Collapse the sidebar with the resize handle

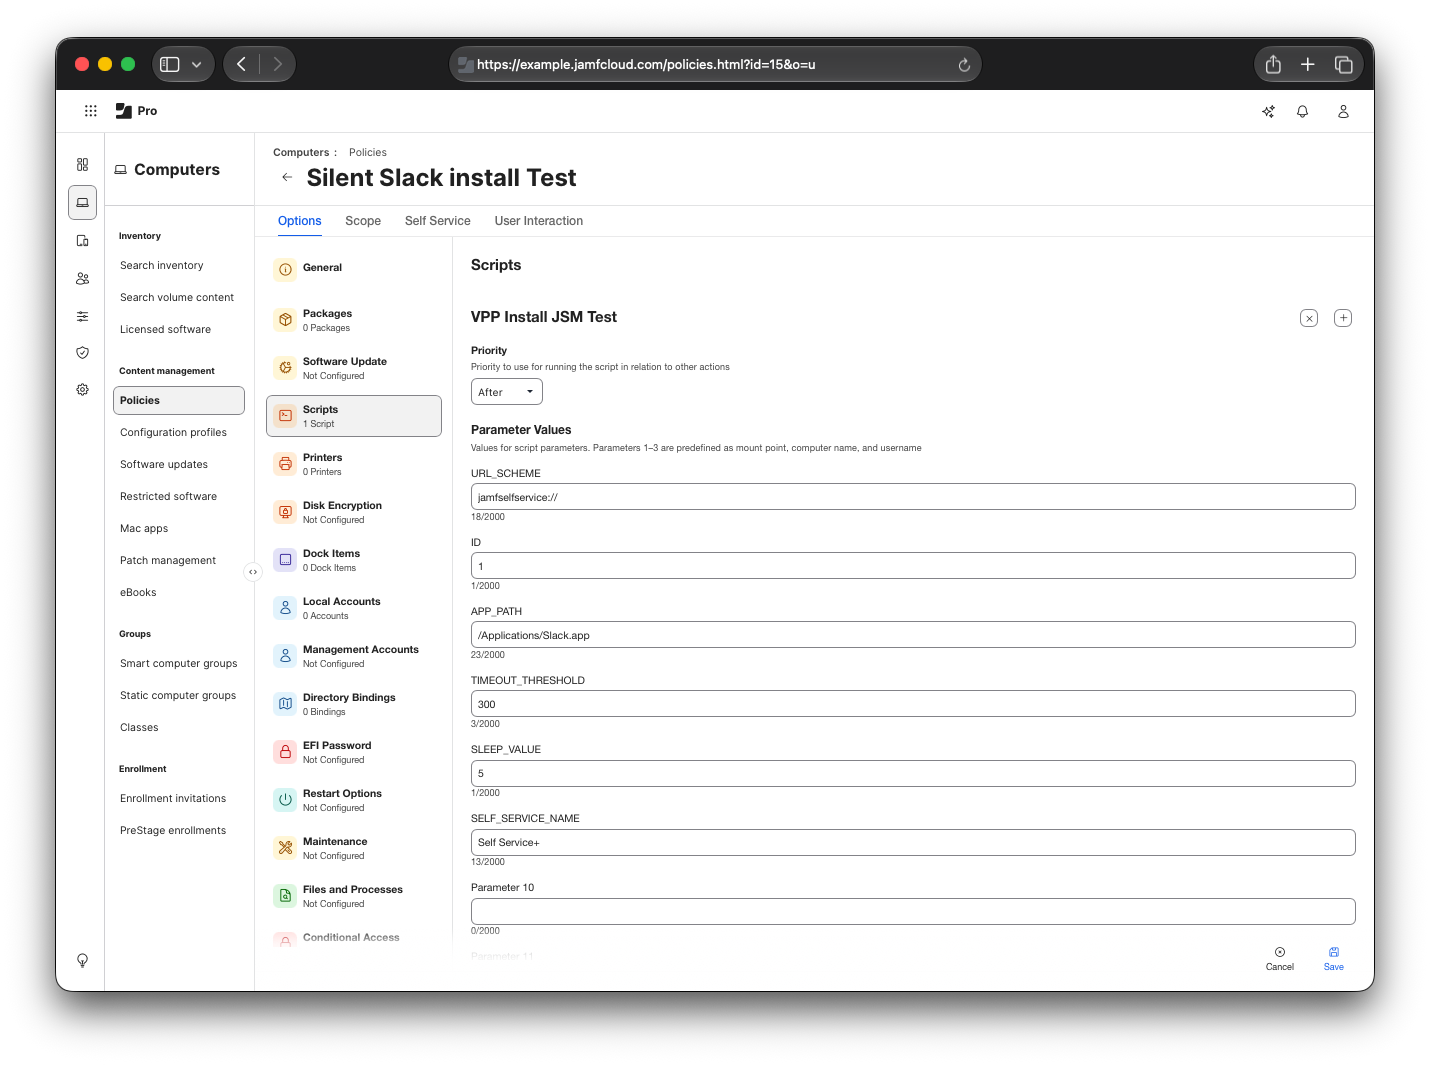coord(253,572)
